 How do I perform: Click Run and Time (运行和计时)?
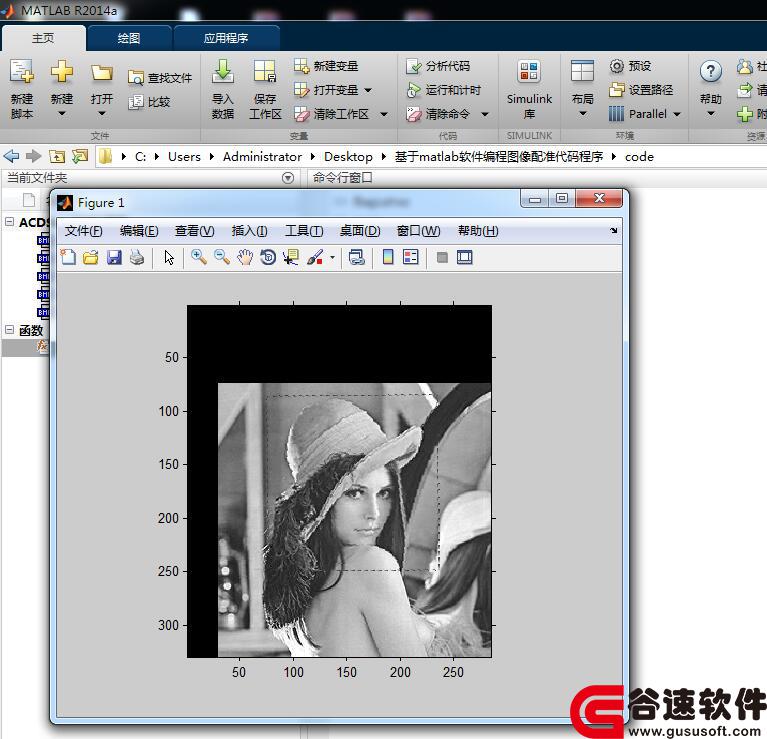(x=444, y=90)
